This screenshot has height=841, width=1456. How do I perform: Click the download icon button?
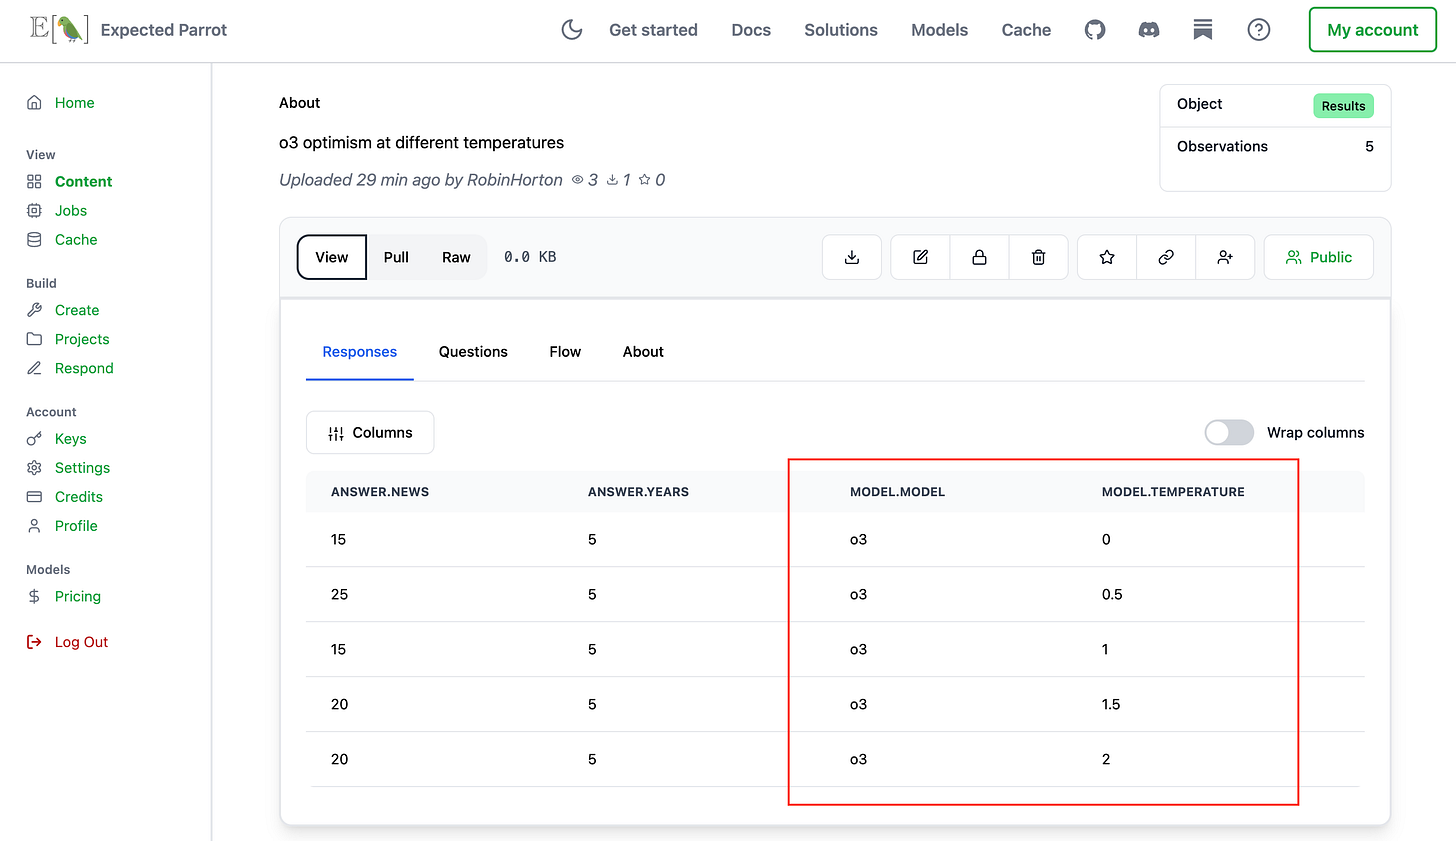852,257
